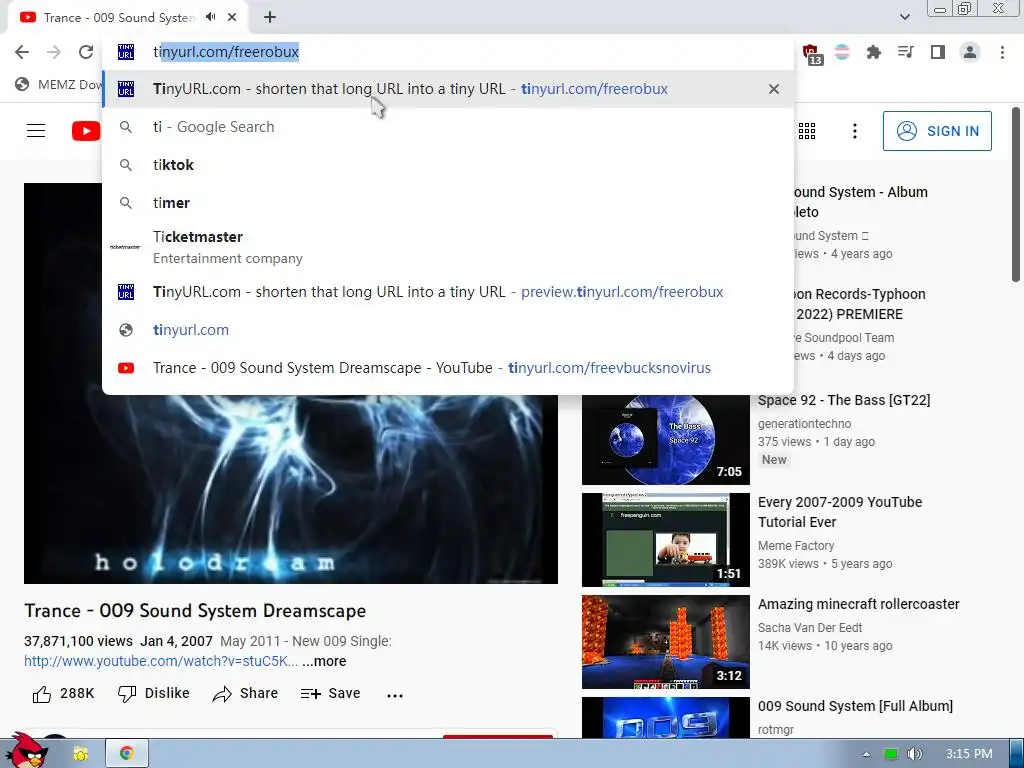Toggle the side panel icon

click(938, 52)
